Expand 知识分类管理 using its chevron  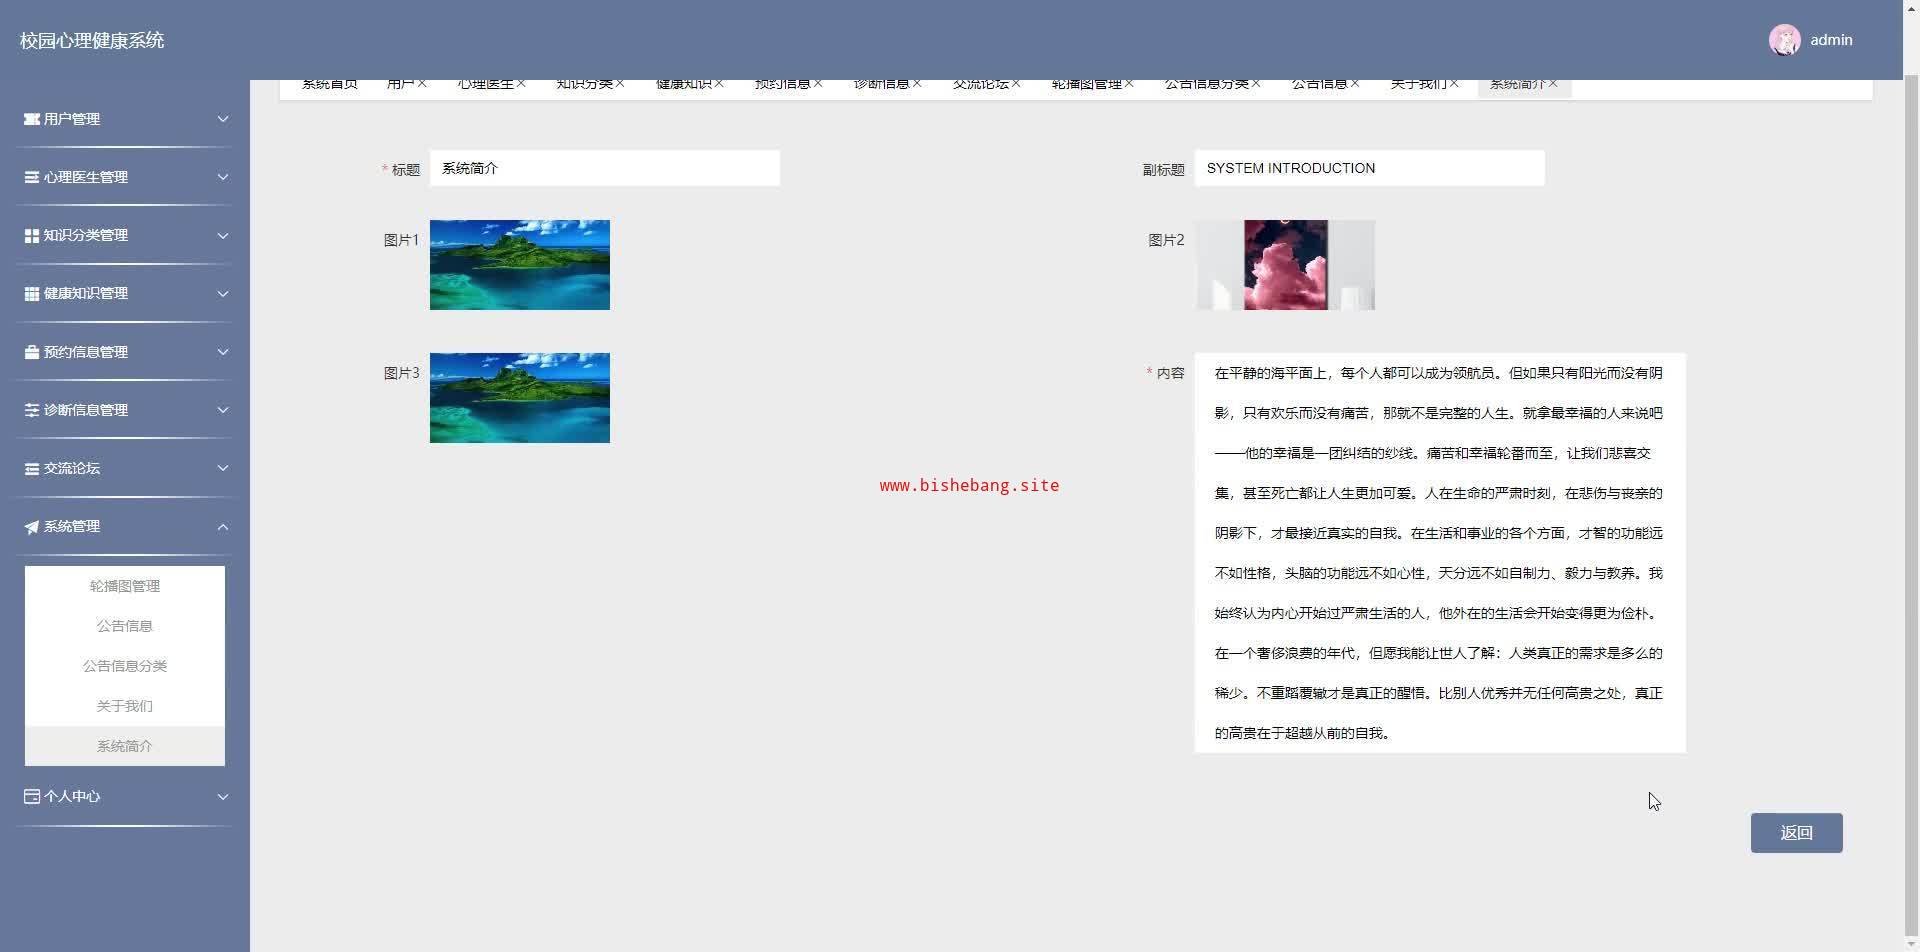pyautogui.click(x=223, y=235)
